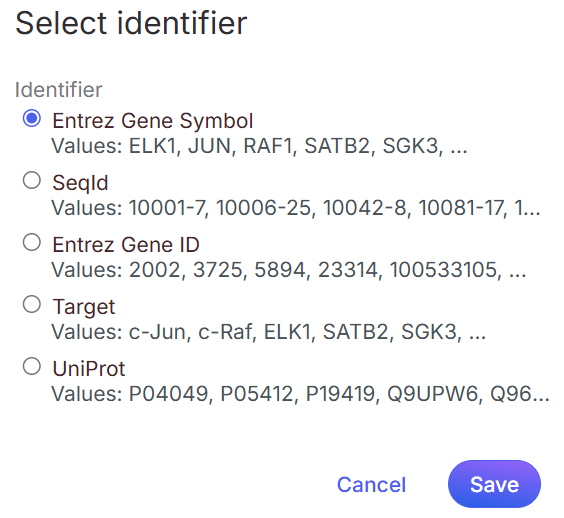This screenshot has width=564, height=518.
Task: Click the Target option label
Action: pyautogui.click(x=84, y=307)
